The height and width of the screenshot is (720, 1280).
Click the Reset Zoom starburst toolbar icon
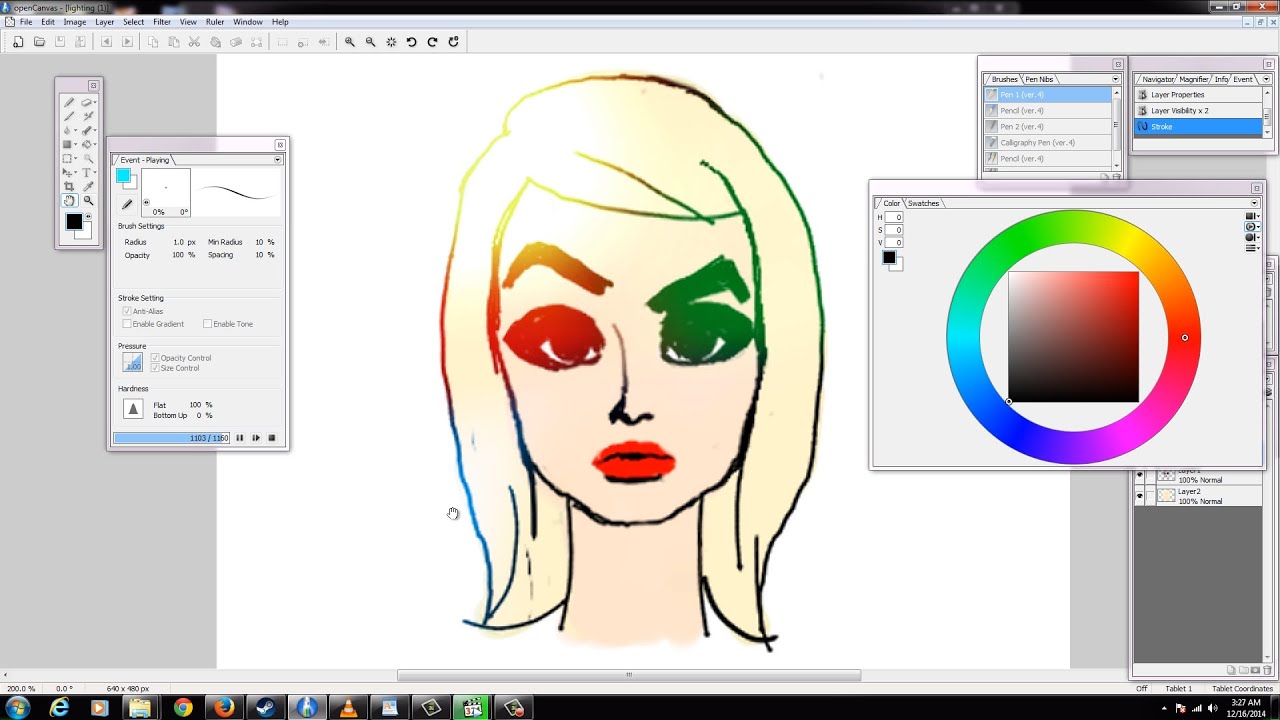click(391, 42)
